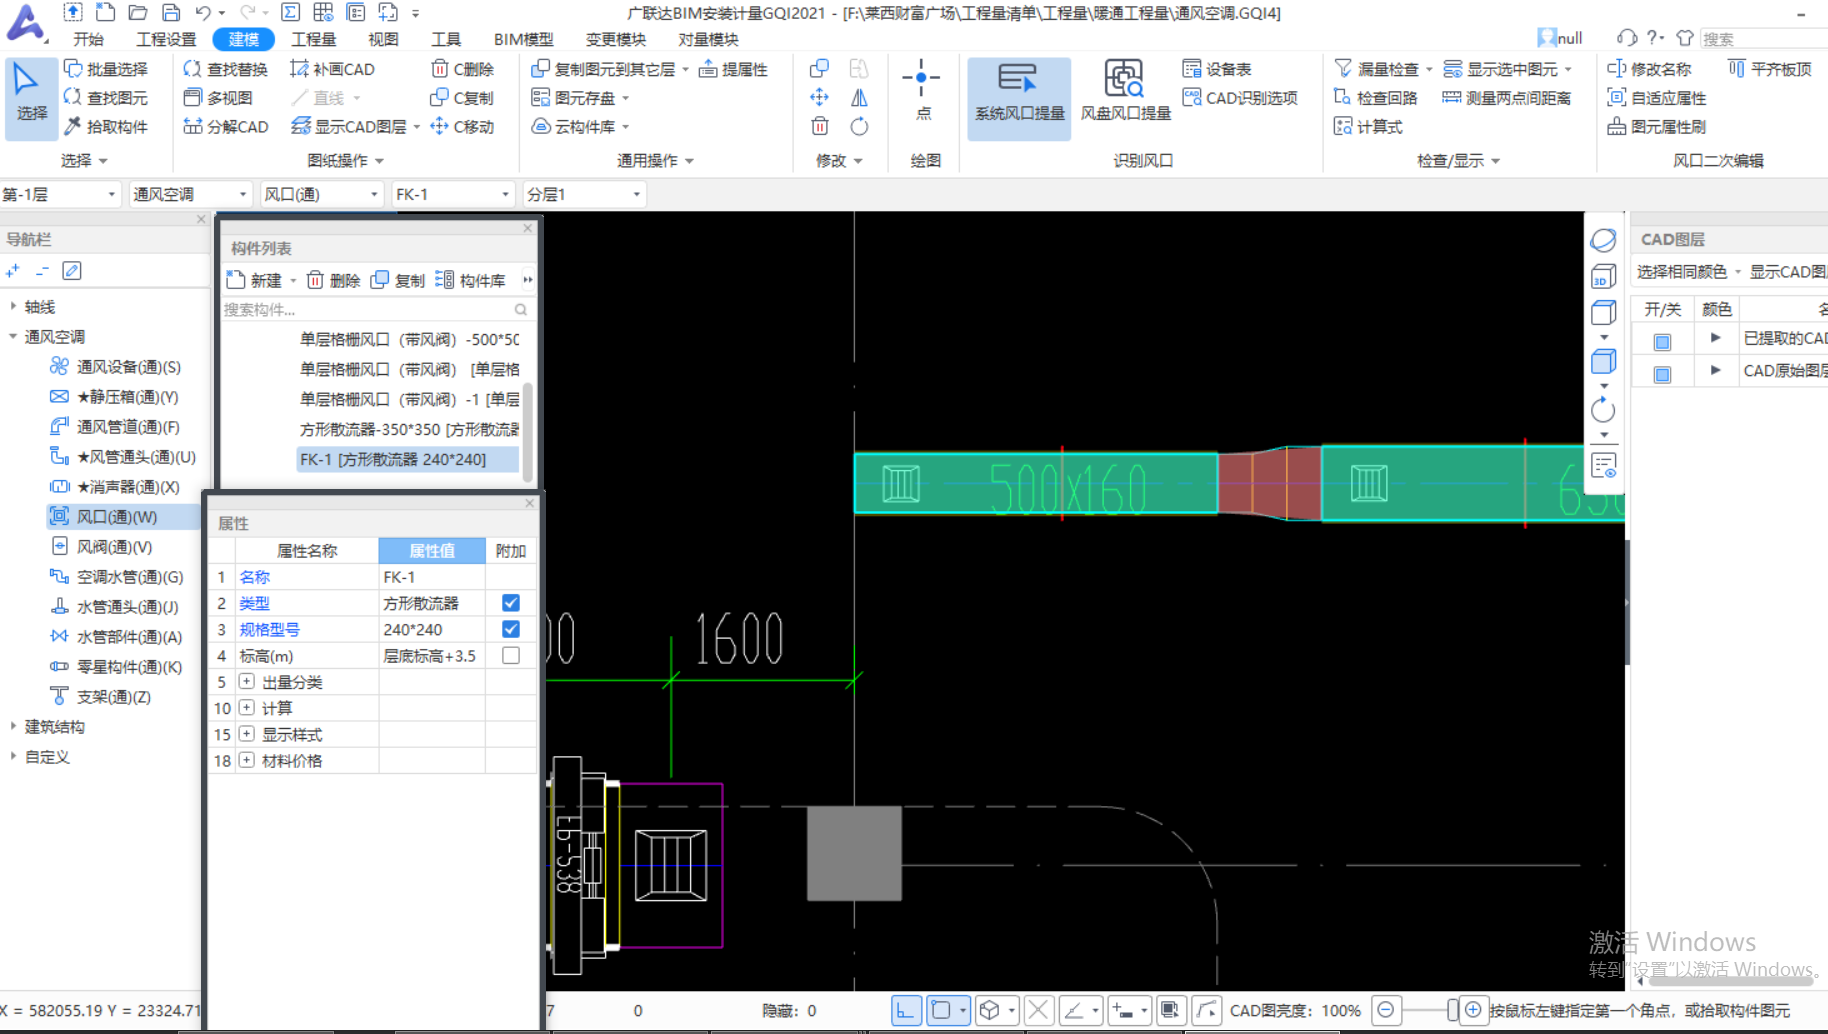This screenshot has width=1828, height=1034.
Task: Click C复制 tool
Action: pyautogui.click(x=462, y=98)
